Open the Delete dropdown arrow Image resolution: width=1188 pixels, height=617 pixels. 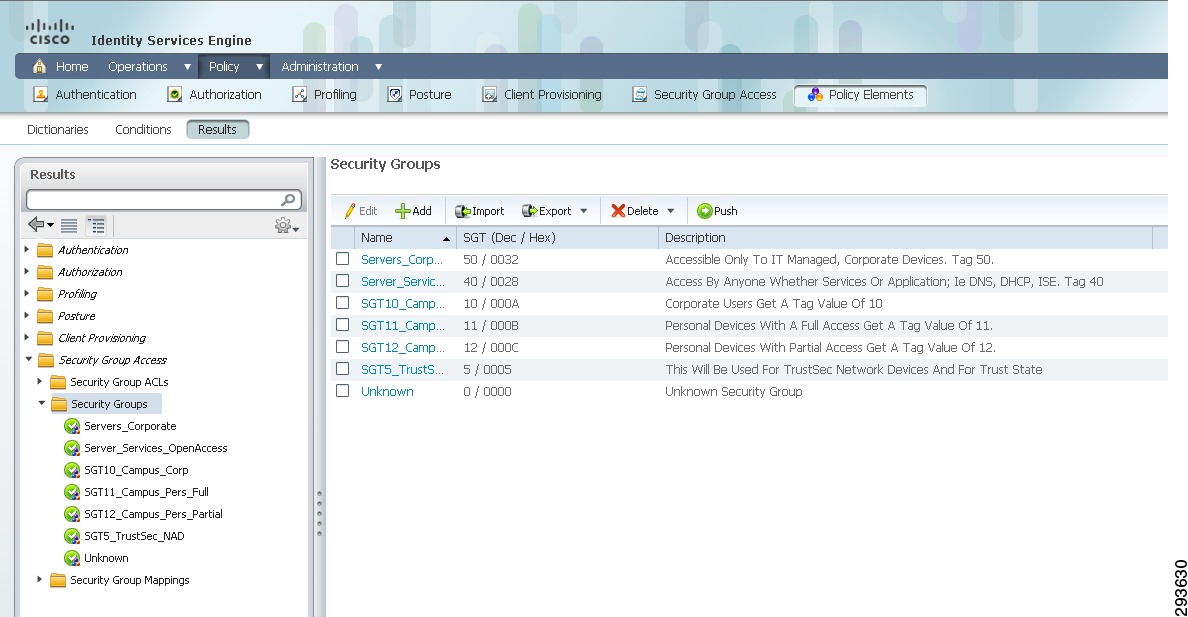click(x=671, y=211)
